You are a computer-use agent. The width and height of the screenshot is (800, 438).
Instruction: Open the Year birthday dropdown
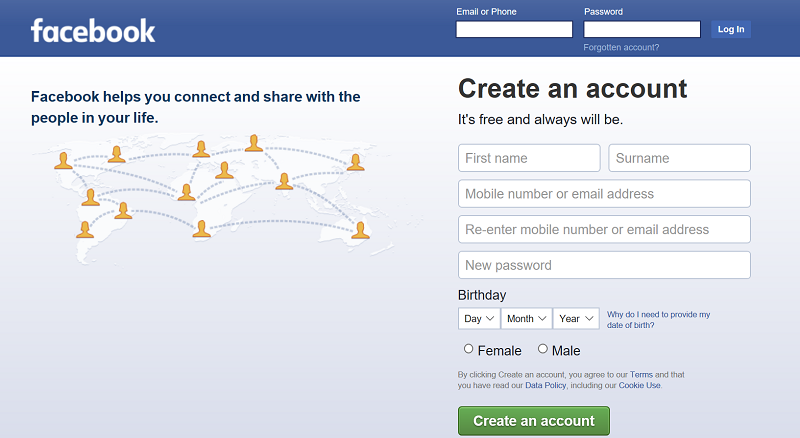pyautogui.click(x=576, y=318)
